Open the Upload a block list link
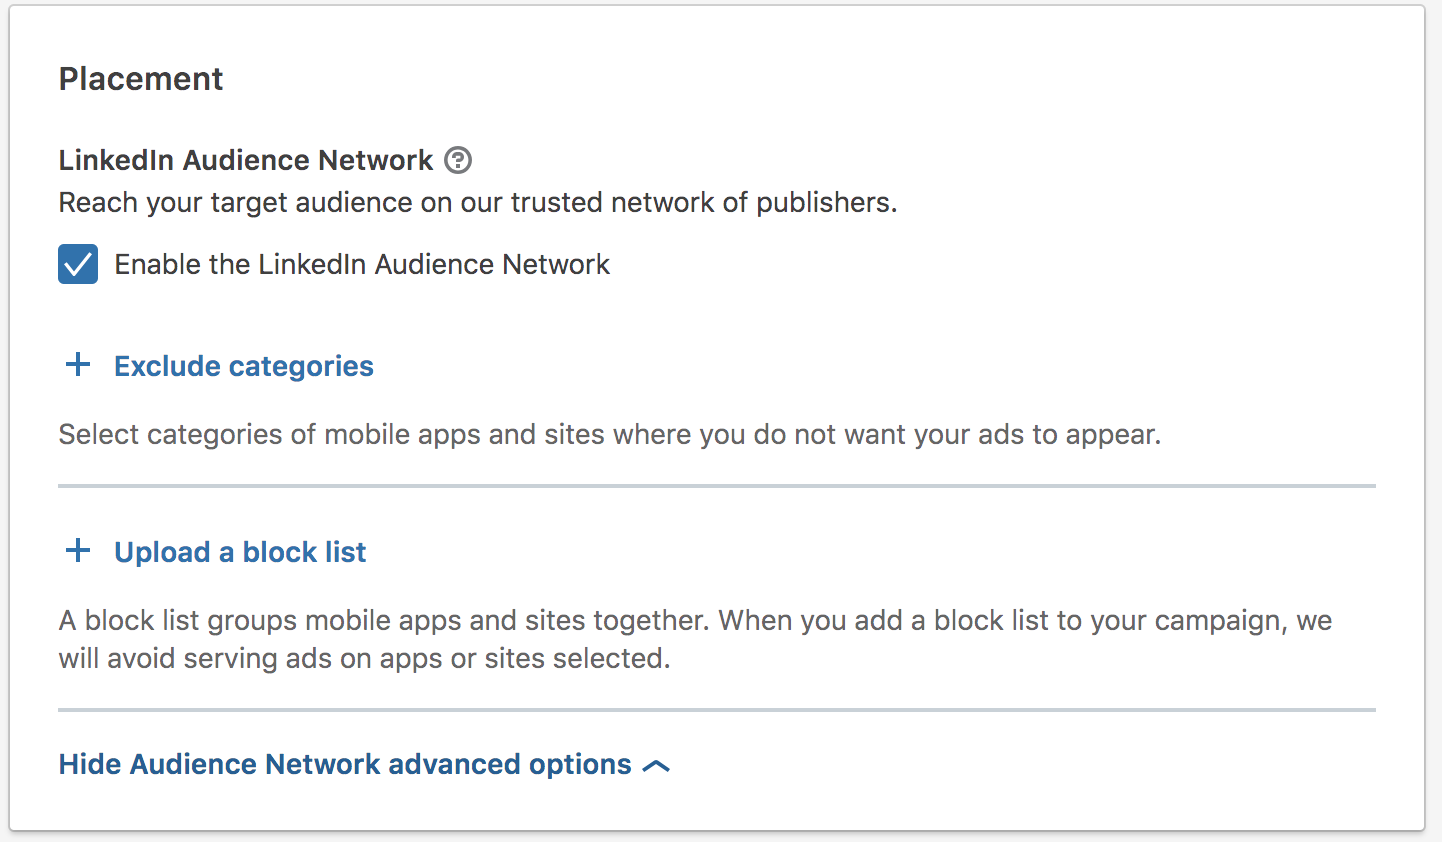Image resolution: width=1442 pixels, height=842 pixels. [x=240, y=552]
